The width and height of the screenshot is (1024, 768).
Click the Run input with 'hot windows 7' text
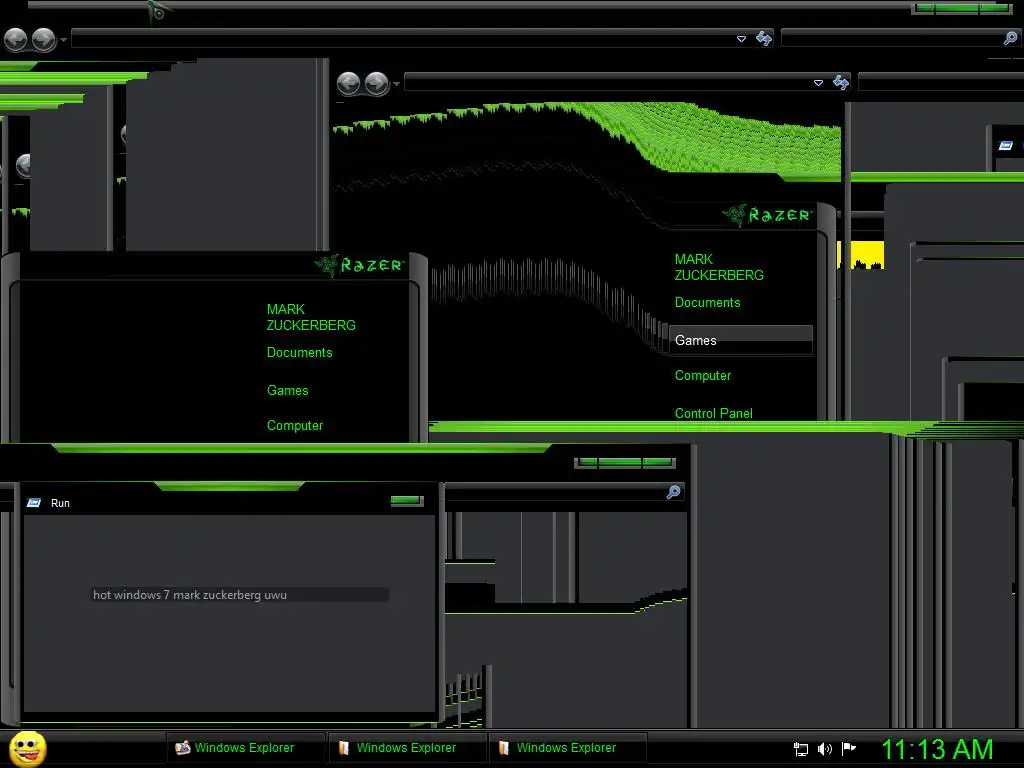click(x=239, y=595)
